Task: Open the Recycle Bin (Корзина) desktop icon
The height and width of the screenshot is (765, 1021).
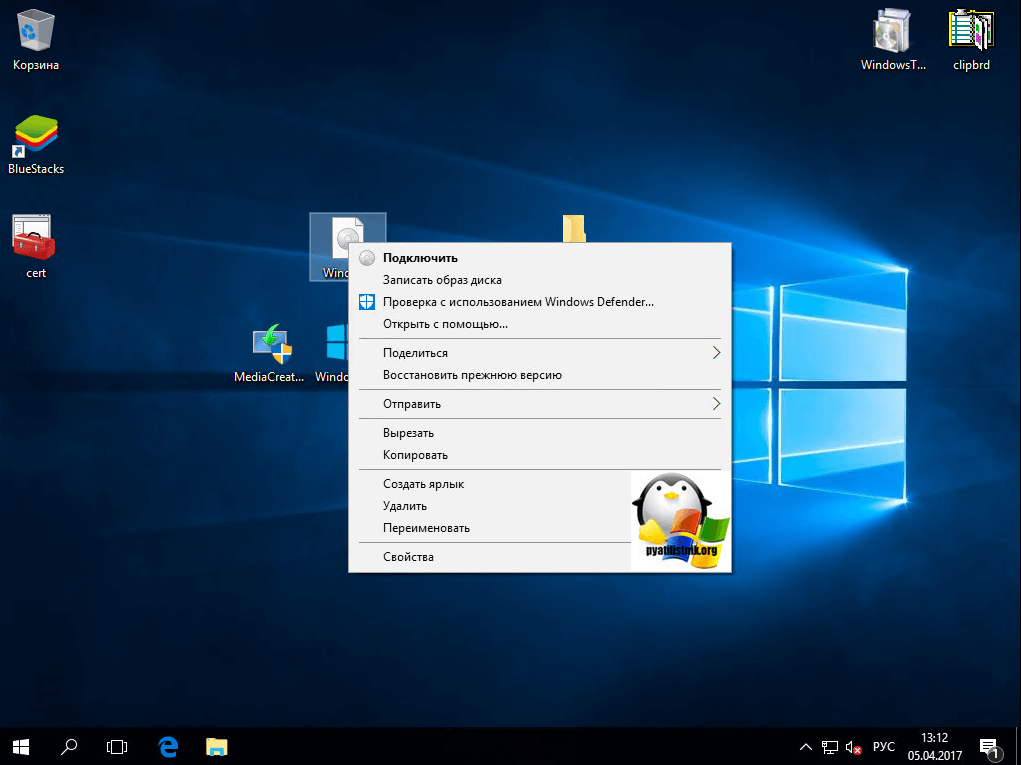Action: (x=36, y=32)
